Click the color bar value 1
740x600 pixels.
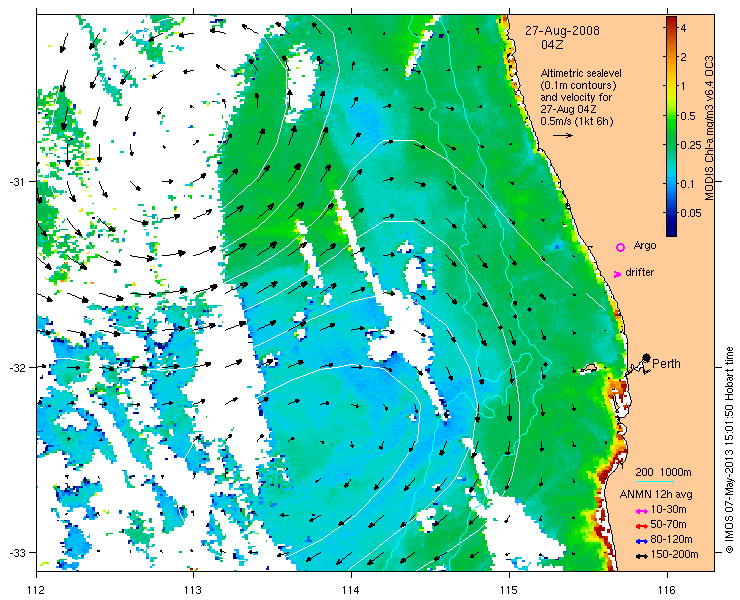(x=683, y=86)
